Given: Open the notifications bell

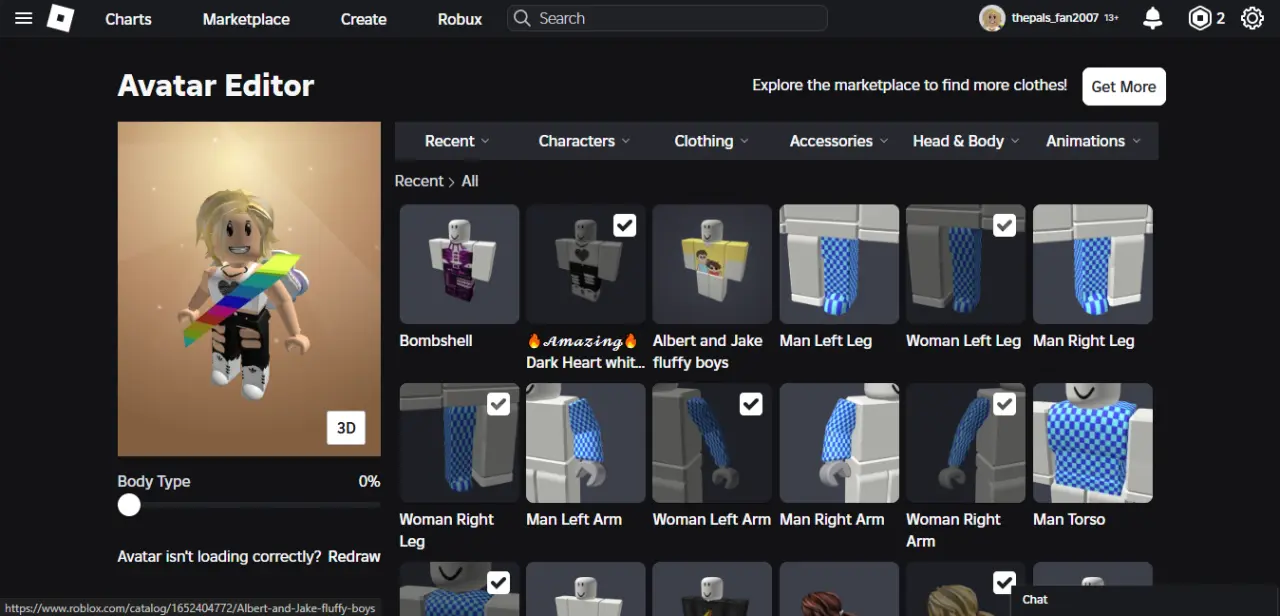Looking at the screenshot, I should 1153,18.
